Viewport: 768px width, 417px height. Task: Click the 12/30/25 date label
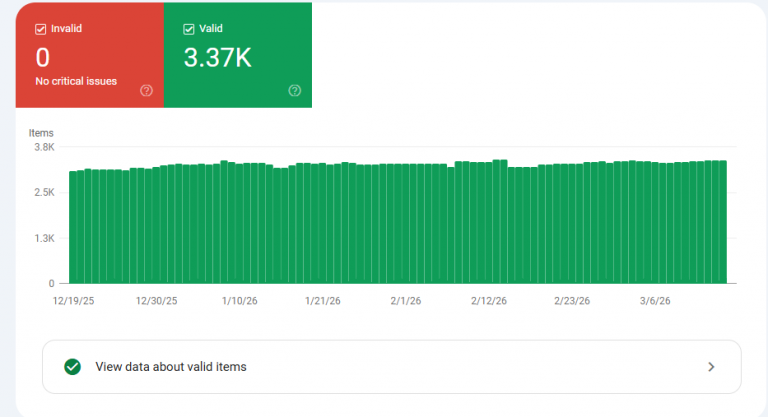point(156,300)
